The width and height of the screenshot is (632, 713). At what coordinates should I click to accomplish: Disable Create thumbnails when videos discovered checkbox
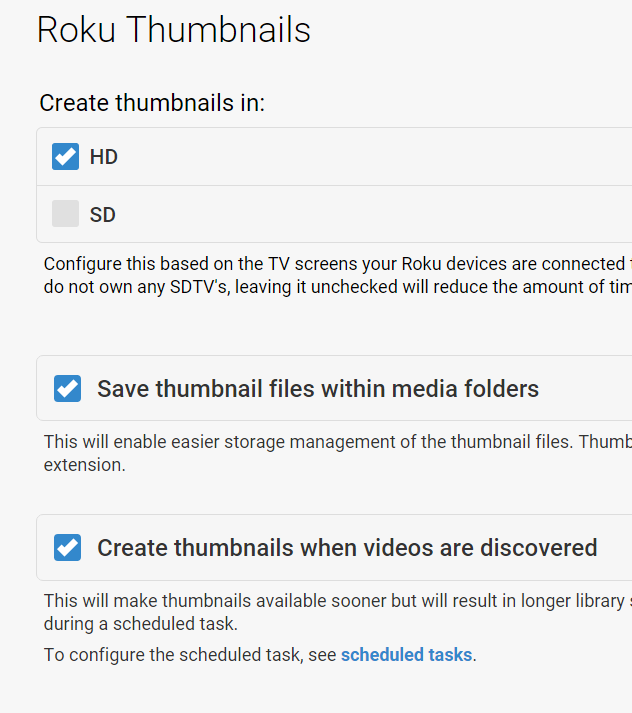(x=67, y=548)
